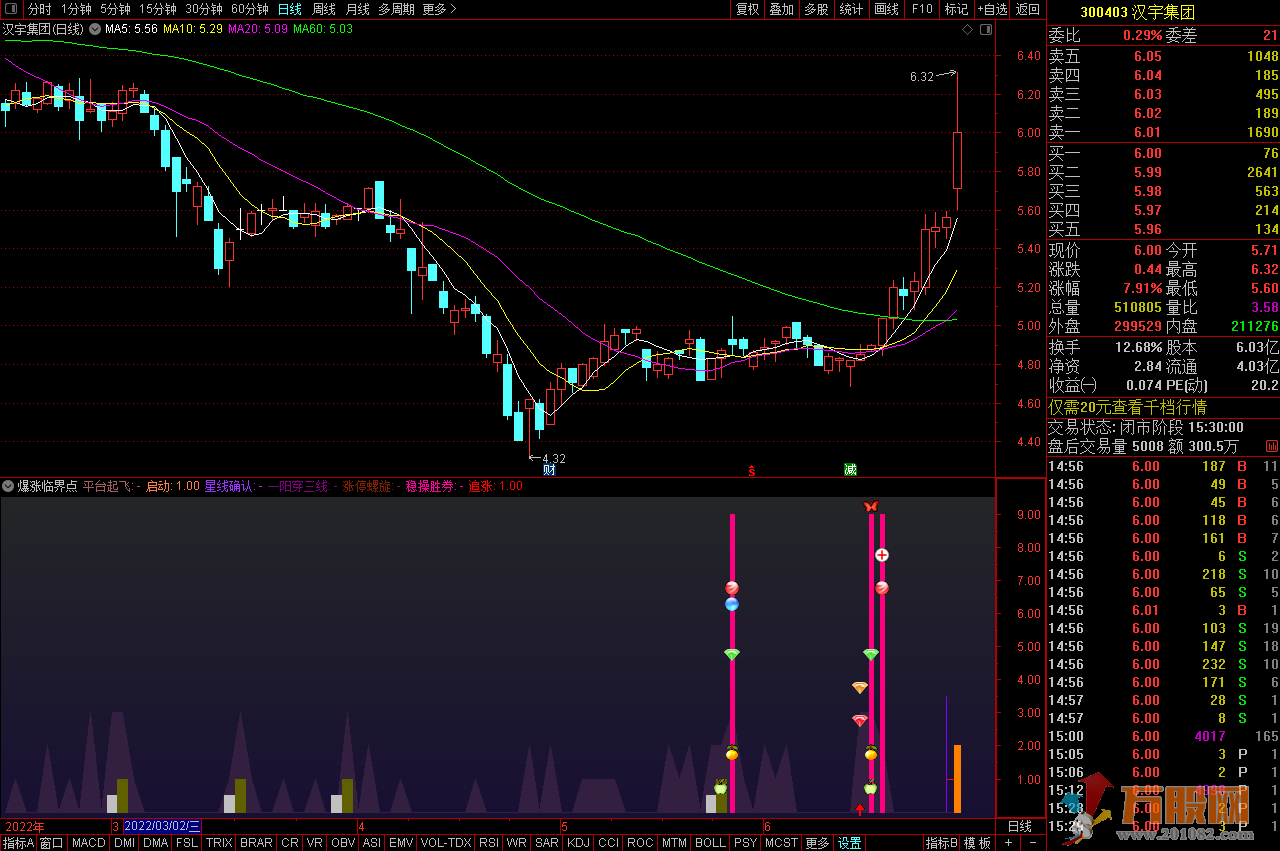Open the 设置 settings in indicator bar
Screen dimensions: 1280x851
coord(849,843)
